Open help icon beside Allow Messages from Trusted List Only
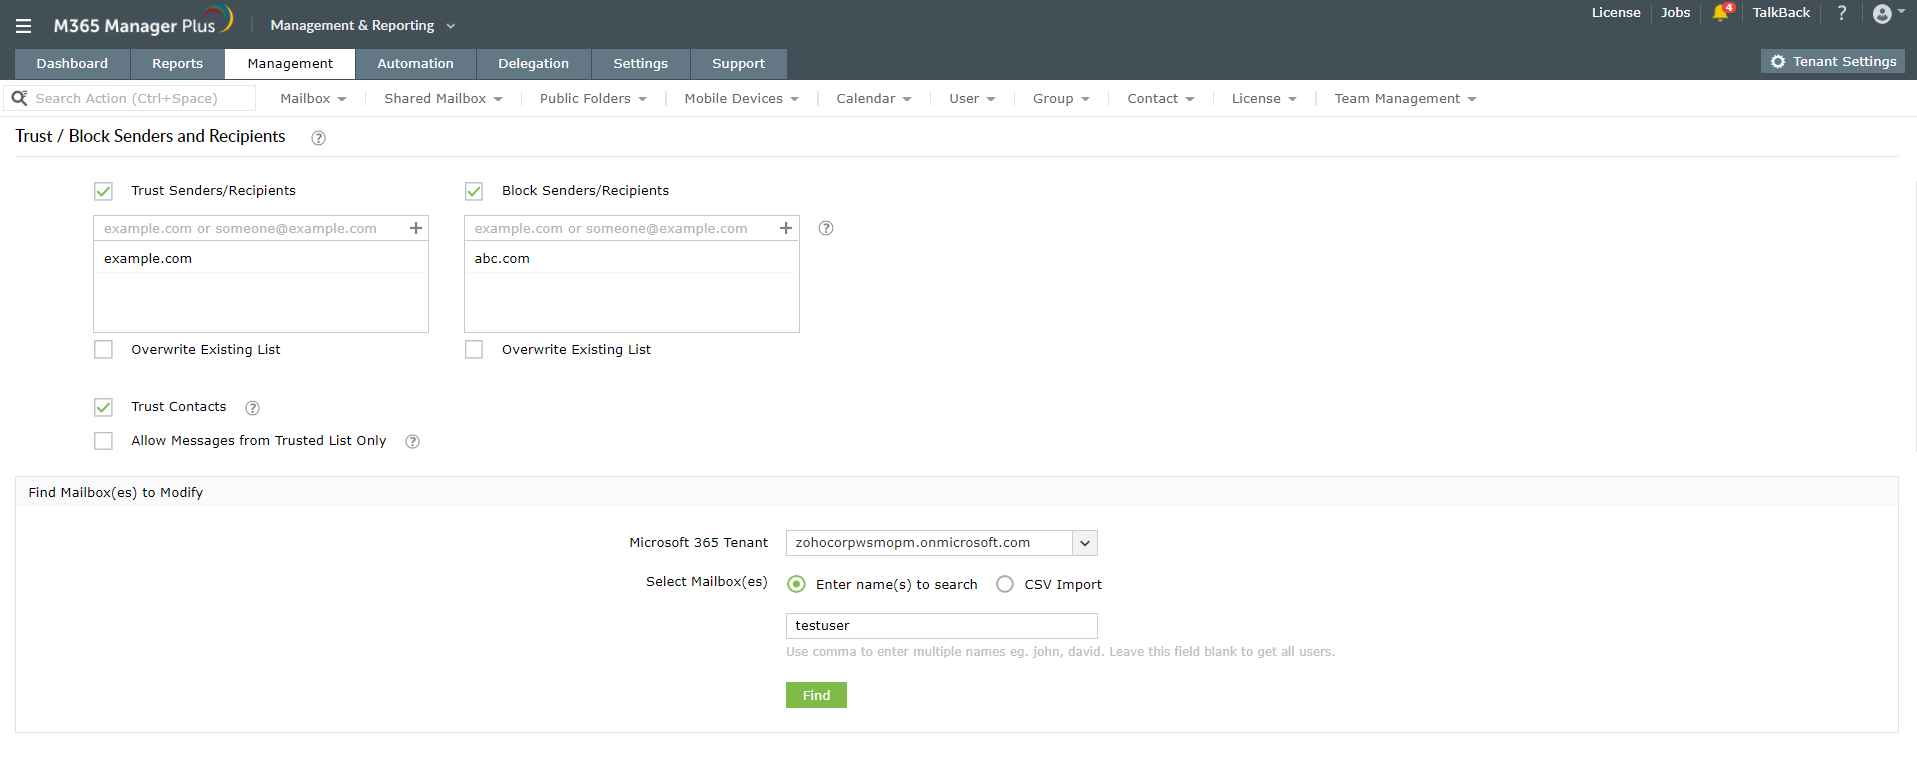Viewport: 1917px width, 768px height. (x=412, y=441)
